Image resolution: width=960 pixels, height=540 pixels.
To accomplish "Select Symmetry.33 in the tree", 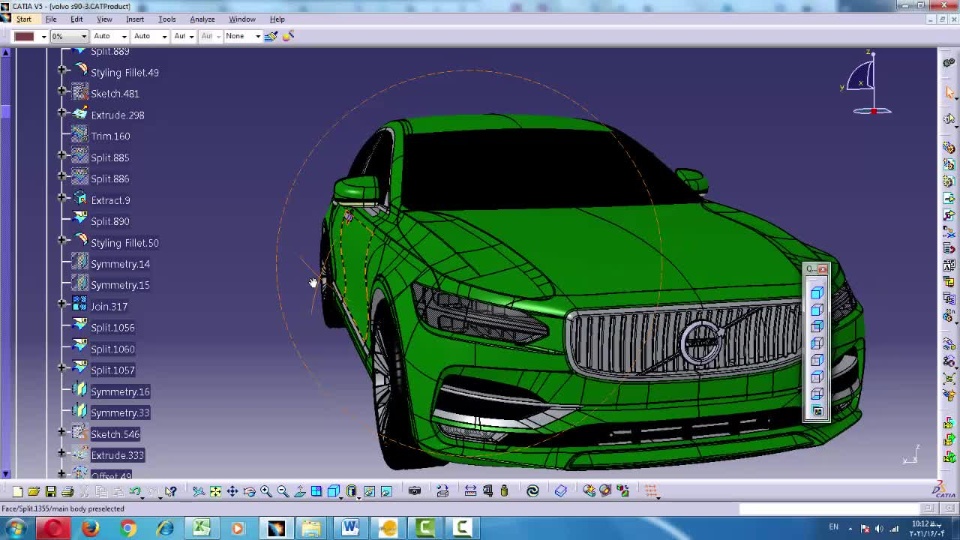I will pyautogui.click(x=120, y=413).
